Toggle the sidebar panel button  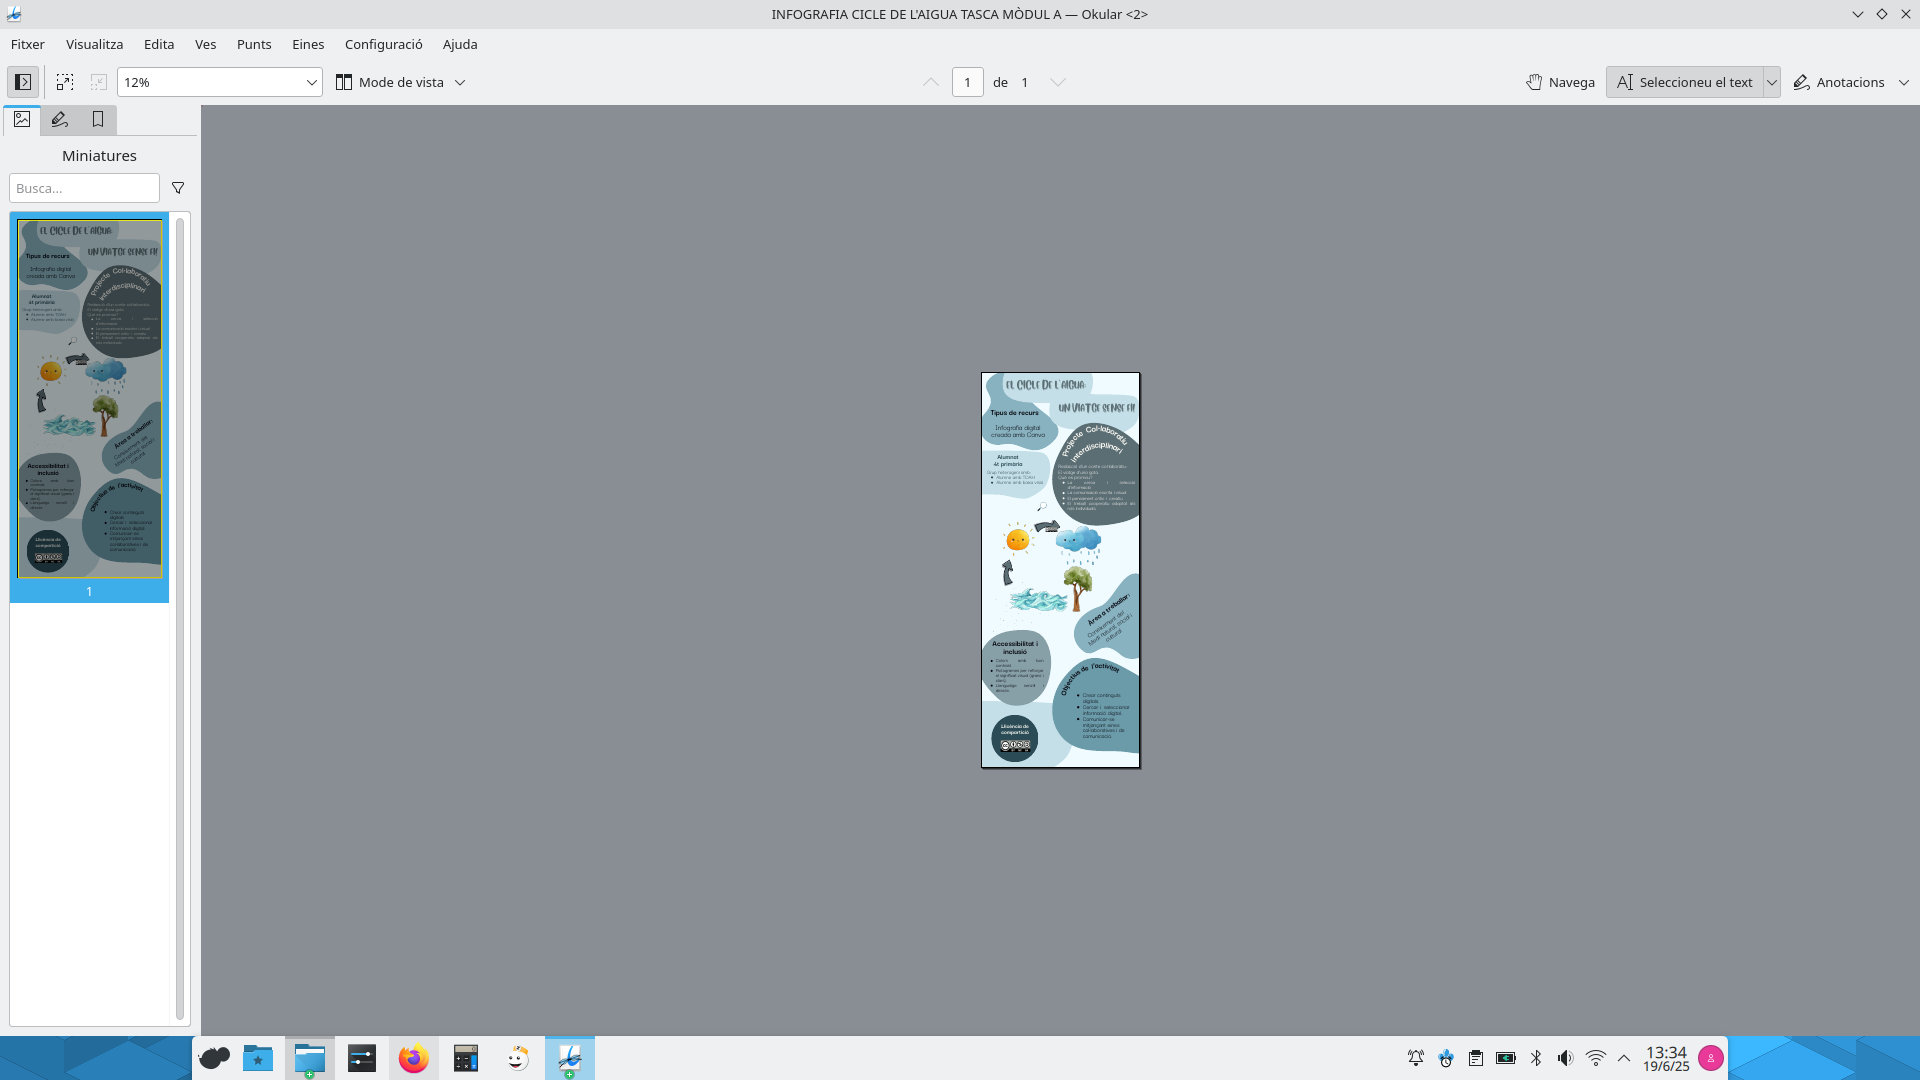pos(23,82)
